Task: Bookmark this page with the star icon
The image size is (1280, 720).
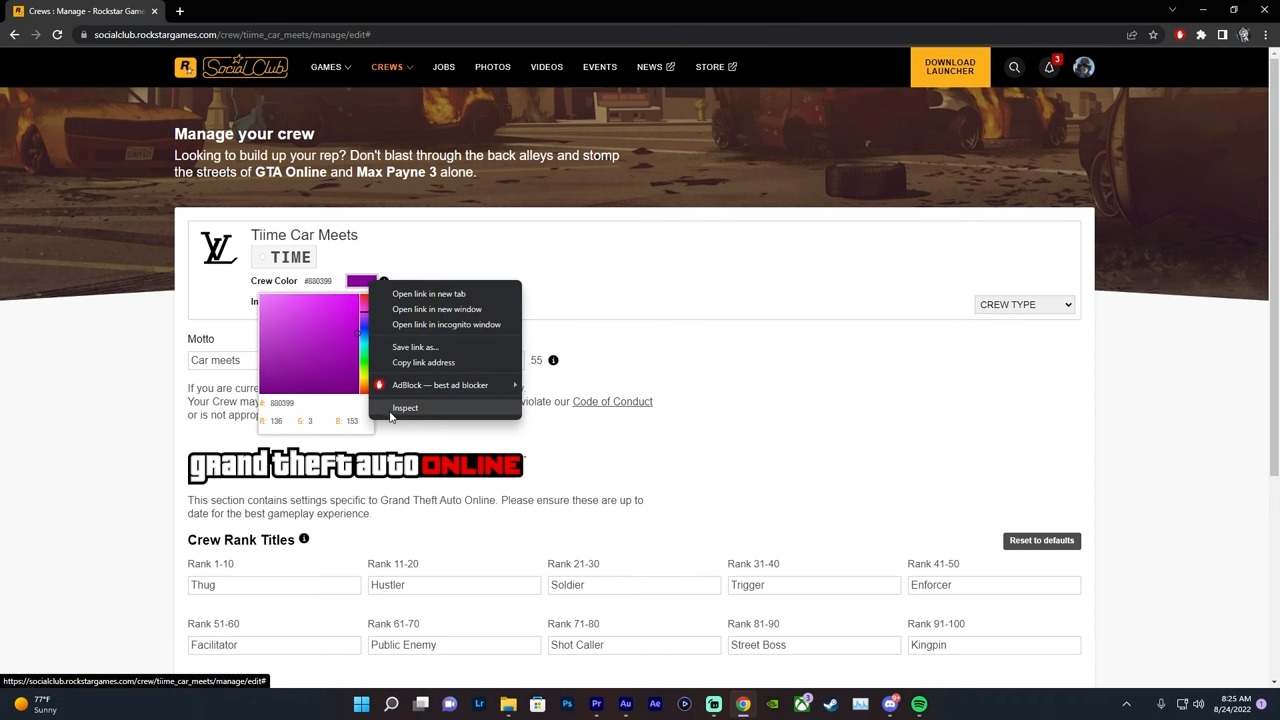Action: [1153, 35]
